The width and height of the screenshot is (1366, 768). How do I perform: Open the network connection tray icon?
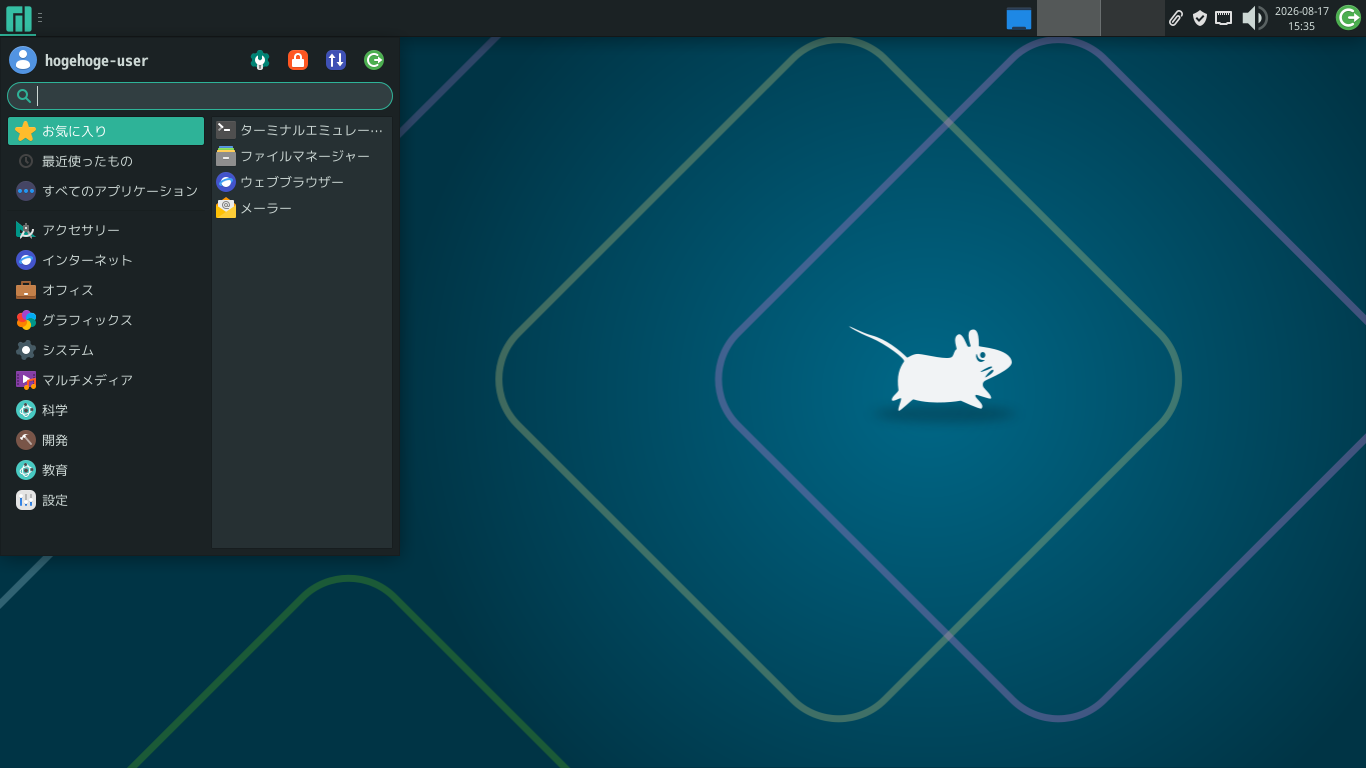coord(1223,18)
